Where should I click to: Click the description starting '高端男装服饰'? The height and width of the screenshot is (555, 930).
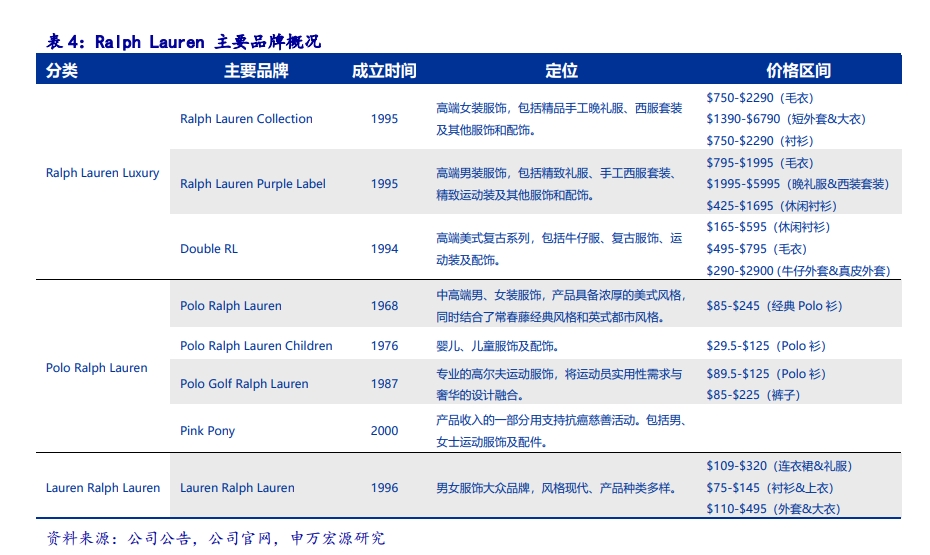click(556, 184)
